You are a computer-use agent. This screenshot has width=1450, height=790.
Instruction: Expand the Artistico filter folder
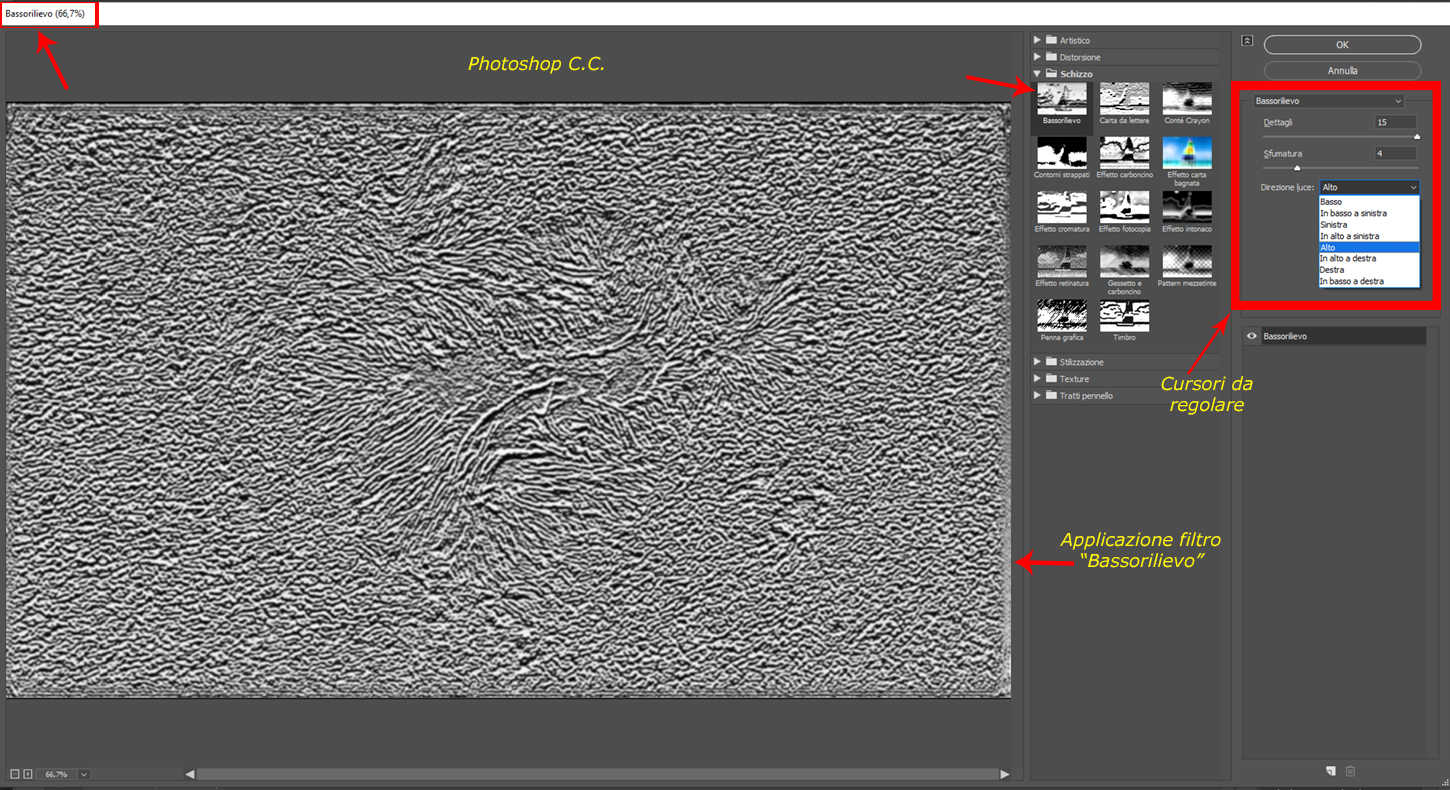(1038, 40)
